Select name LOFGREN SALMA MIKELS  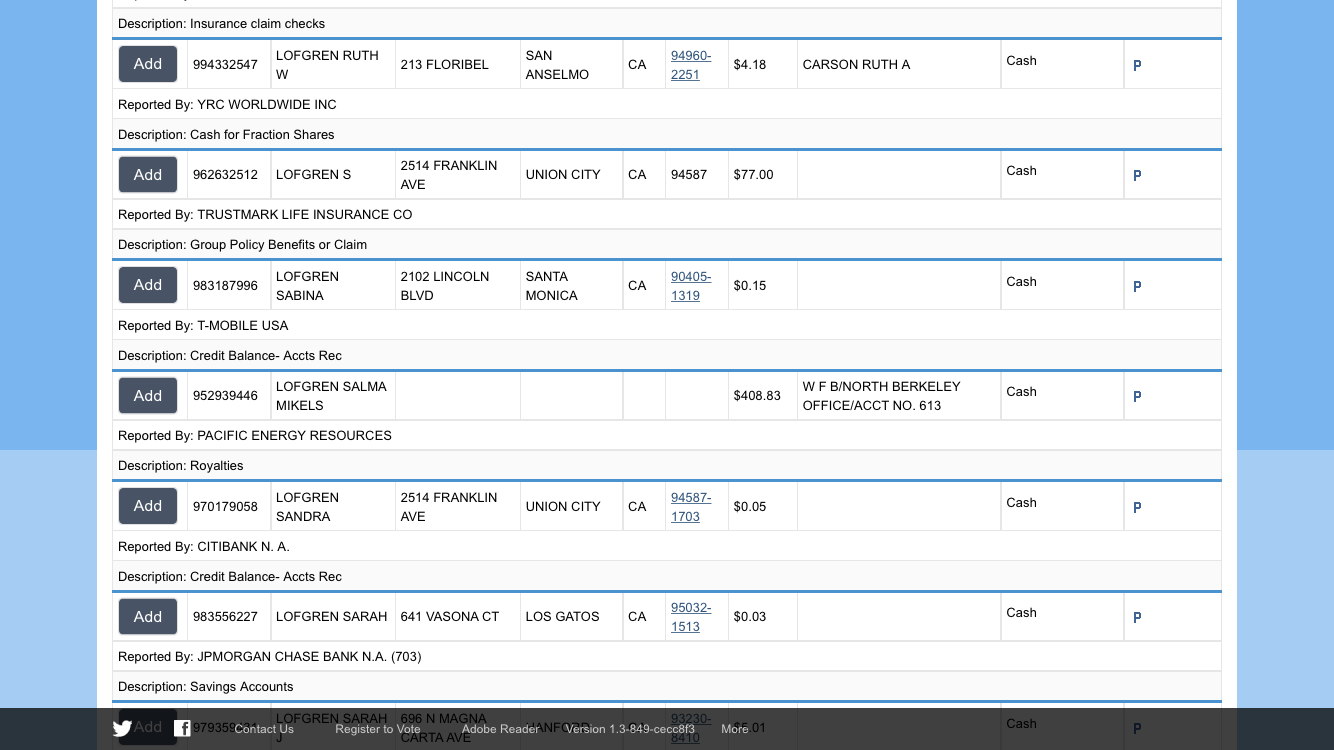tap(331, 396)
